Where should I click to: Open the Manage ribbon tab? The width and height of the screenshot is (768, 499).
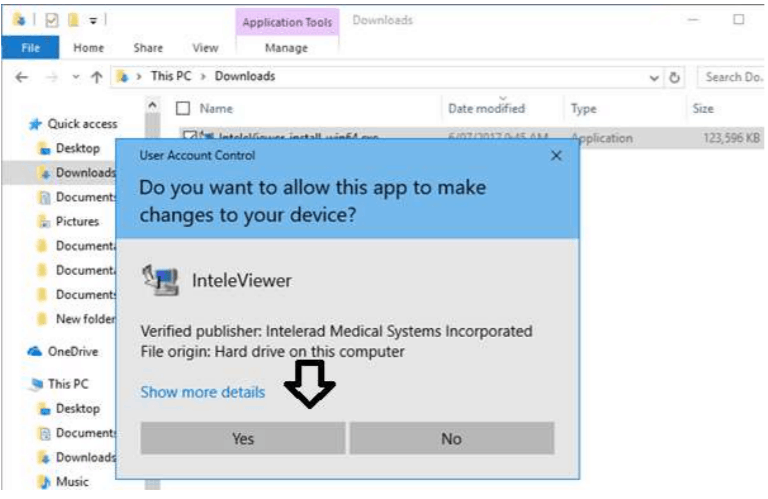(x=287, y=48)
